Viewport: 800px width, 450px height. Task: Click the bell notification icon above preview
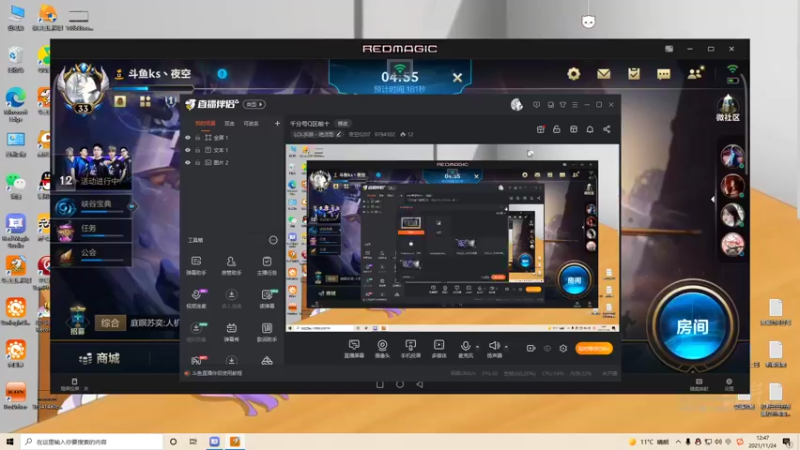click(590, 130)
